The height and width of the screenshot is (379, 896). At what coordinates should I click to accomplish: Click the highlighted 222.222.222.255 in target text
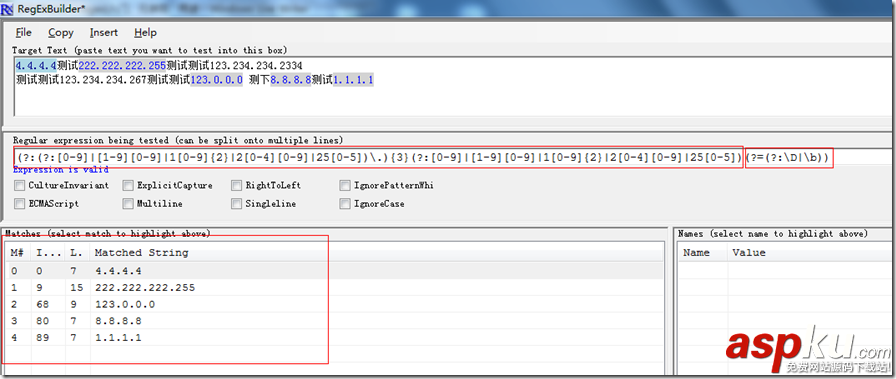122,66
